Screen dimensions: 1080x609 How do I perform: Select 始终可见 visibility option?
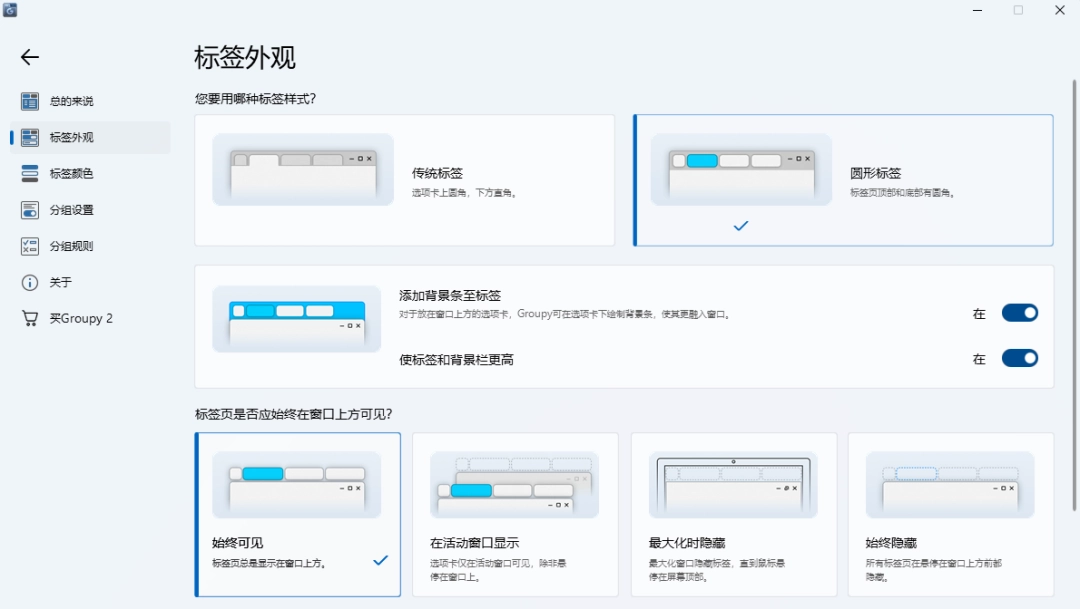[298, 514]
